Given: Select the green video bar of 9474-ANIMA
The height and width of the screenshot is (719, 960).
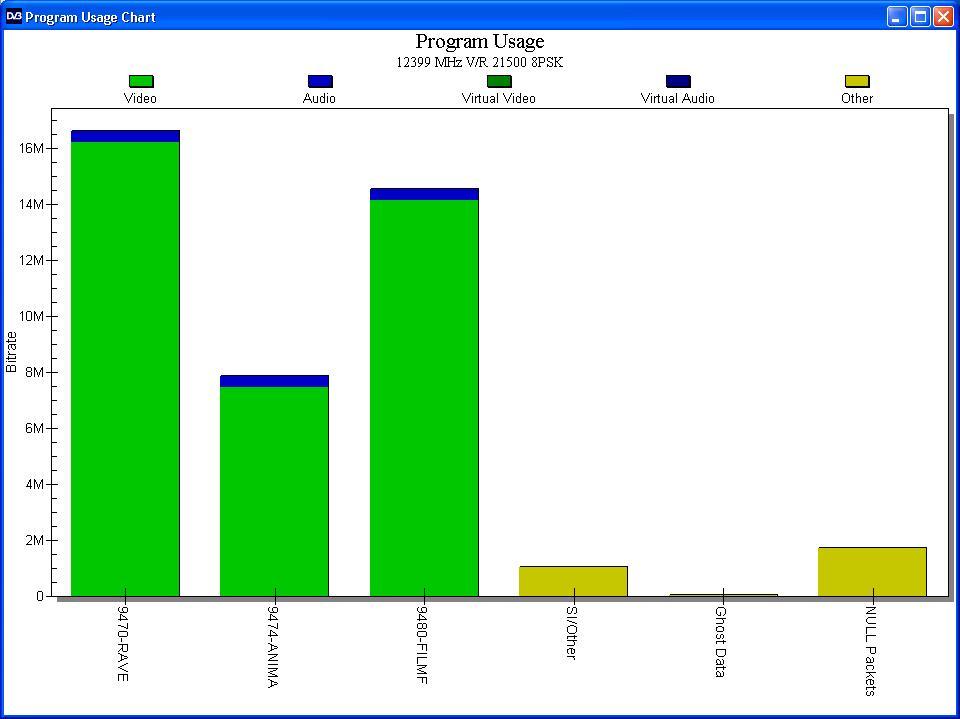Looking at the screenshot, I should [x=274, y=491].
